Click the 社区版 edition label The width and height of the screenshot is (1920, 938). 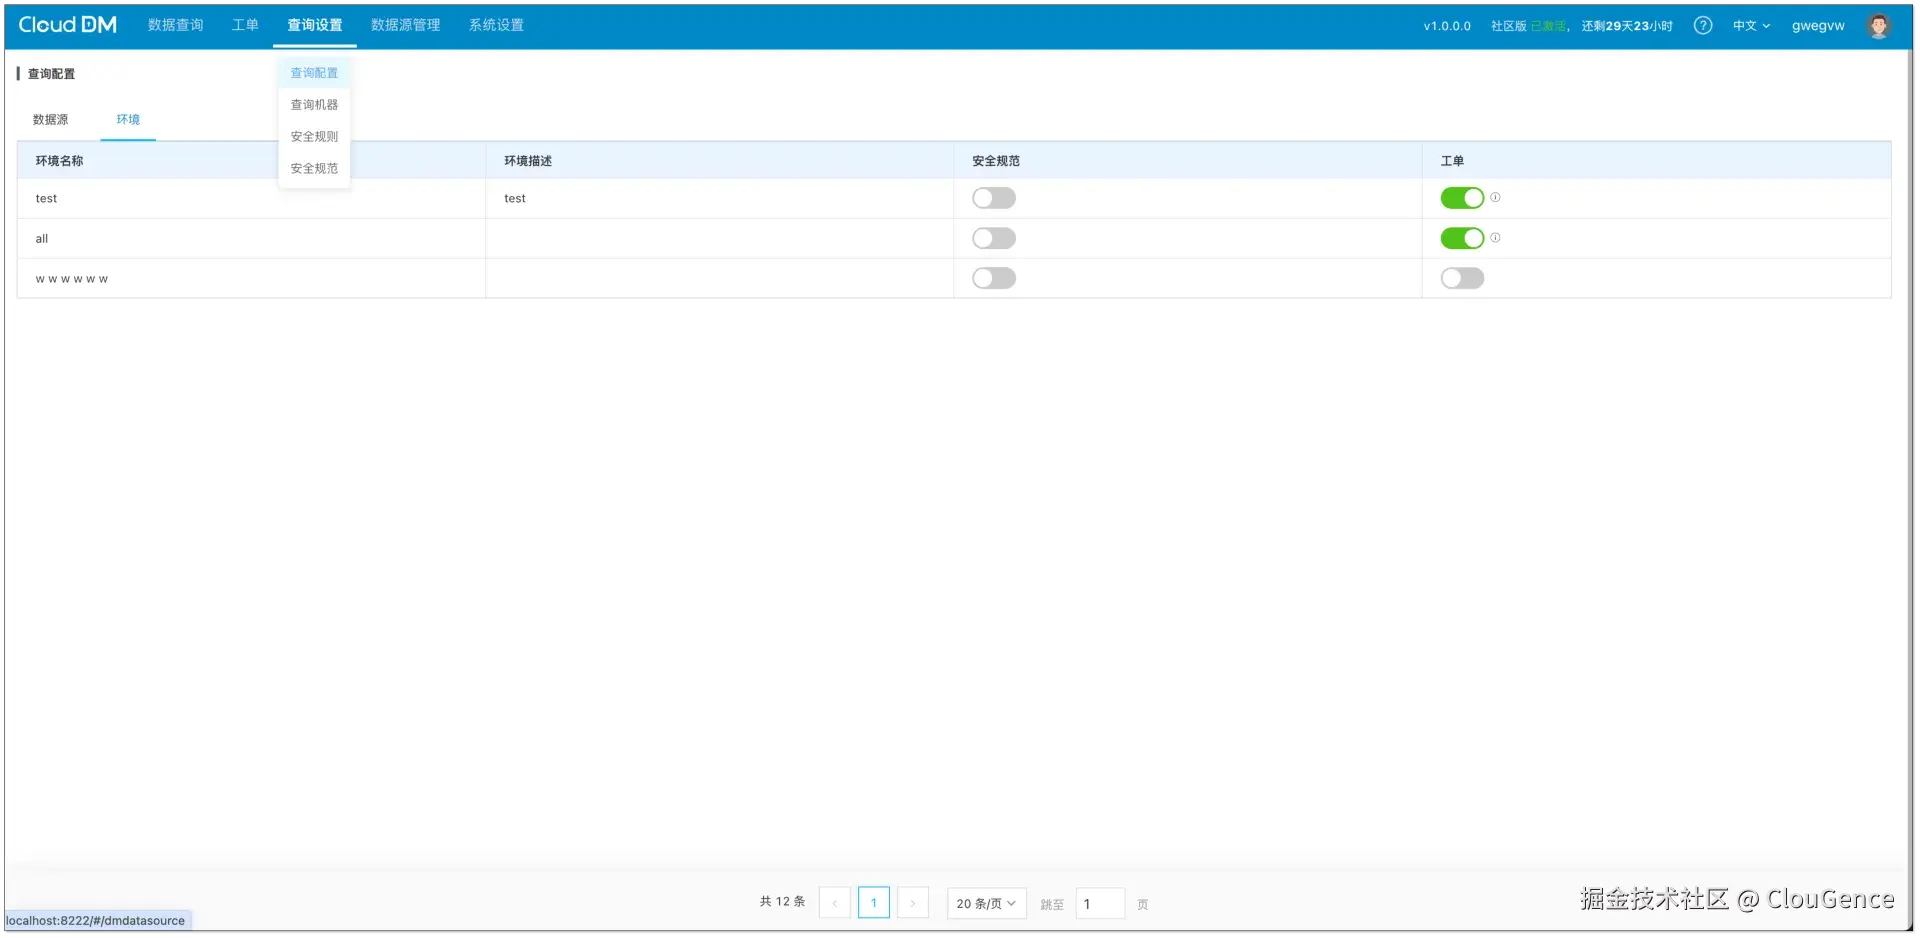[1508, 26]
